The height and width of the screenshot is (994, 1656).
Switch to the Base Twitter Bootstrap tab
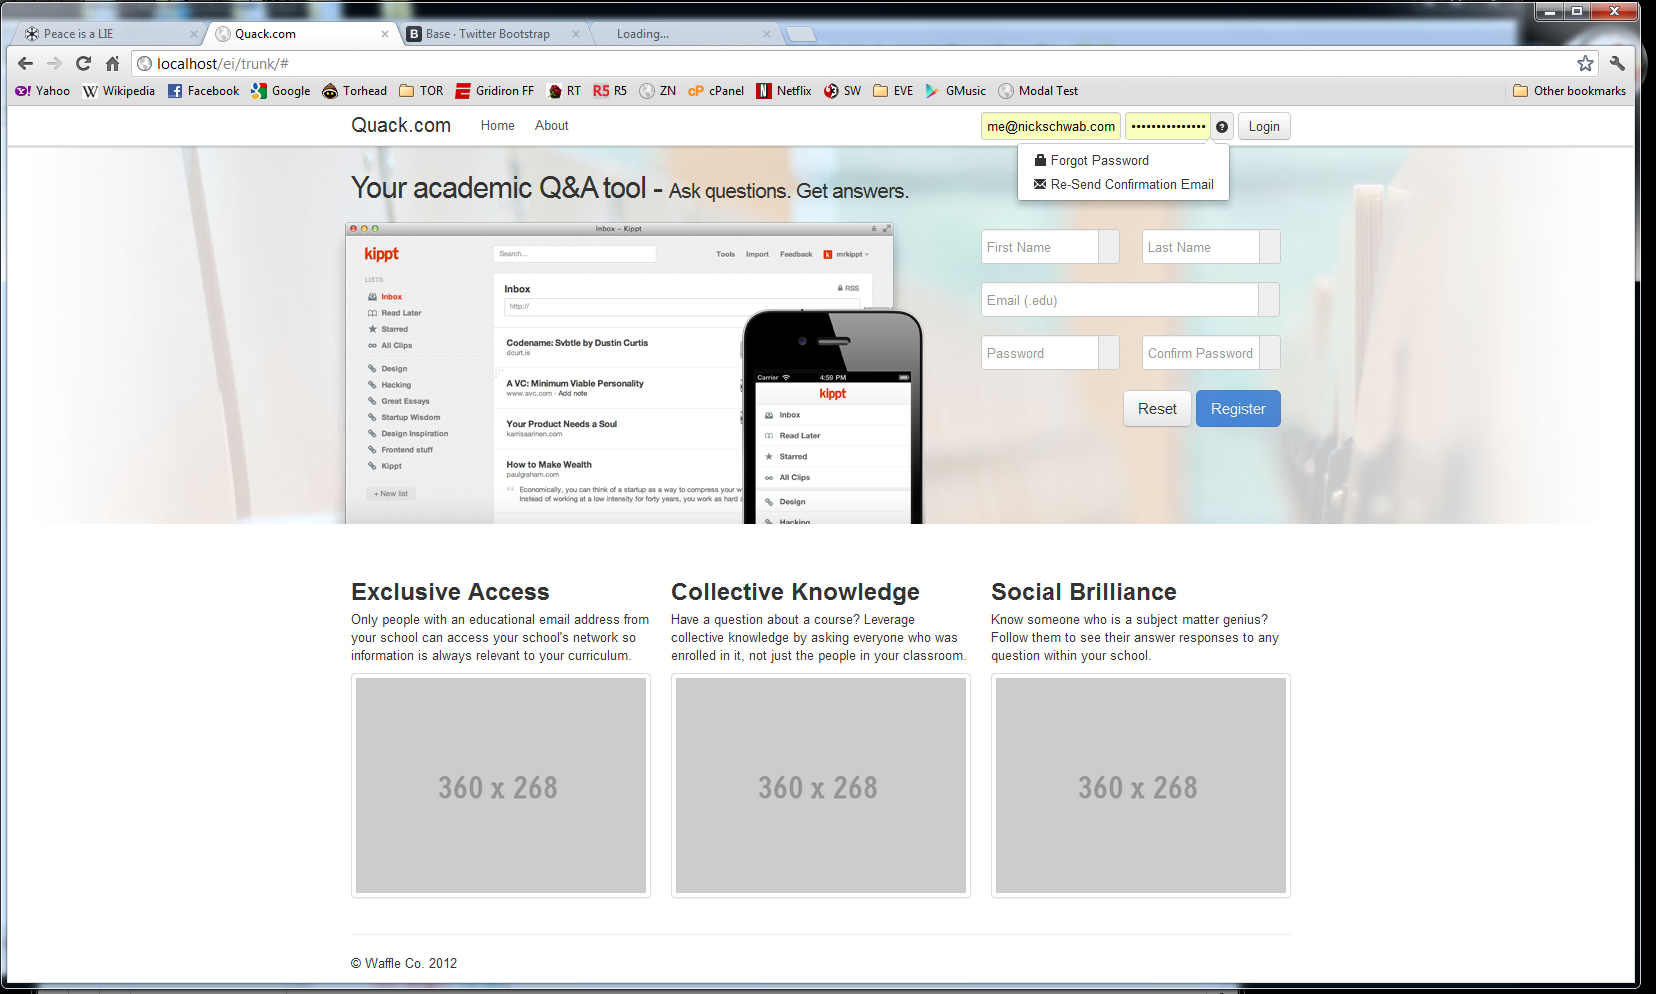(487, 34)
